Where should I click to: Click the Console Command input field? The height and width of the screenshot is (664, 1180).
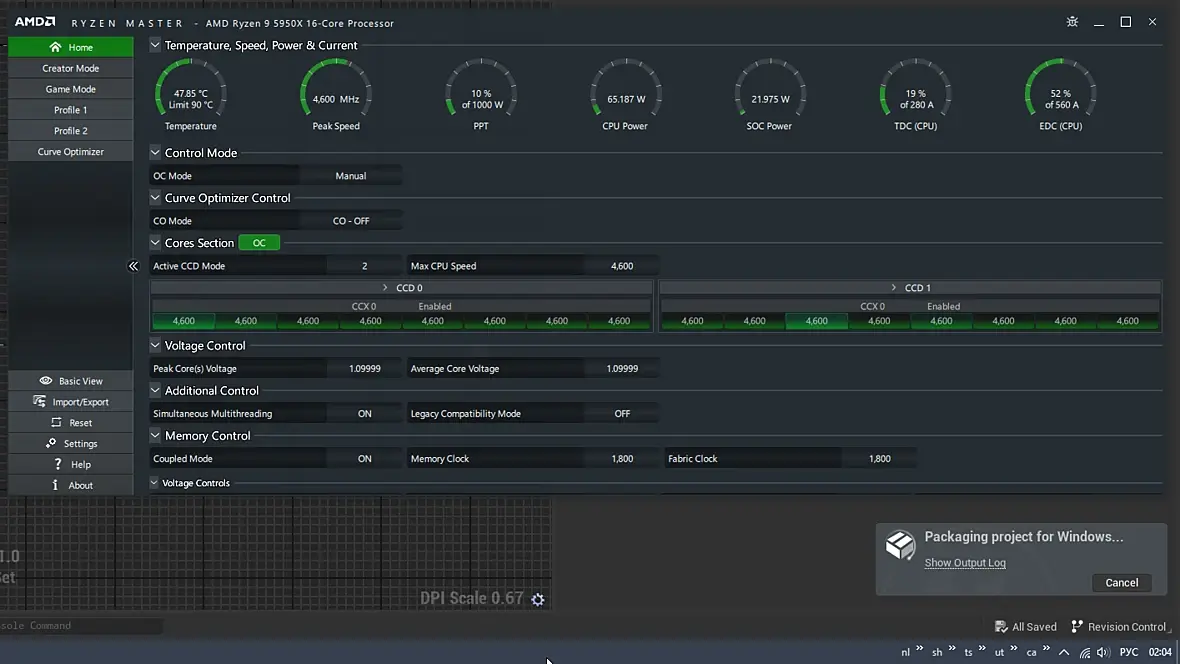pyautogui.click(x=81, y=626)
